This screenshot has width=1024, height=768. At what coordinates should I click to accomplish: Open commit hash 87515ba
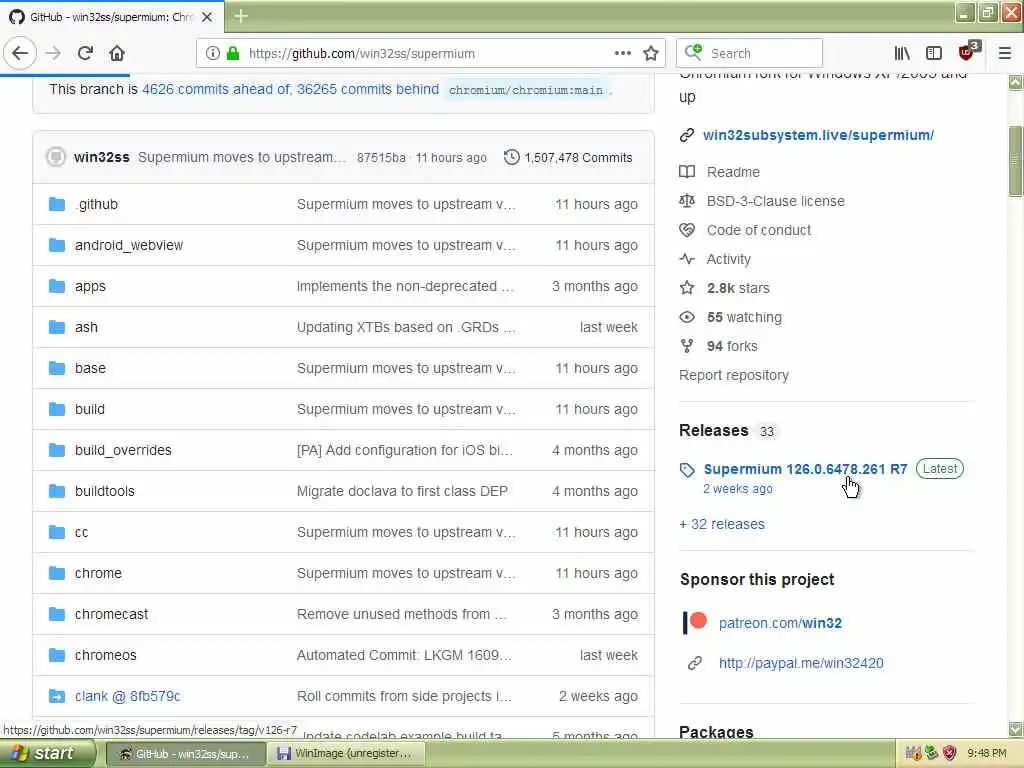click(x=381, y=157)
